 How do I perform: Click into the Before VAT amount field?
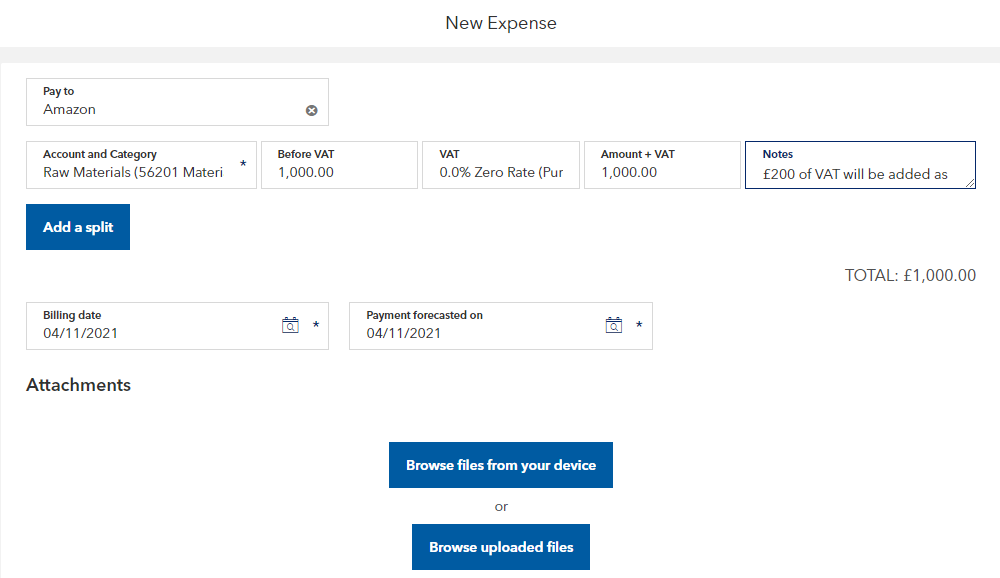coord(338,172)
